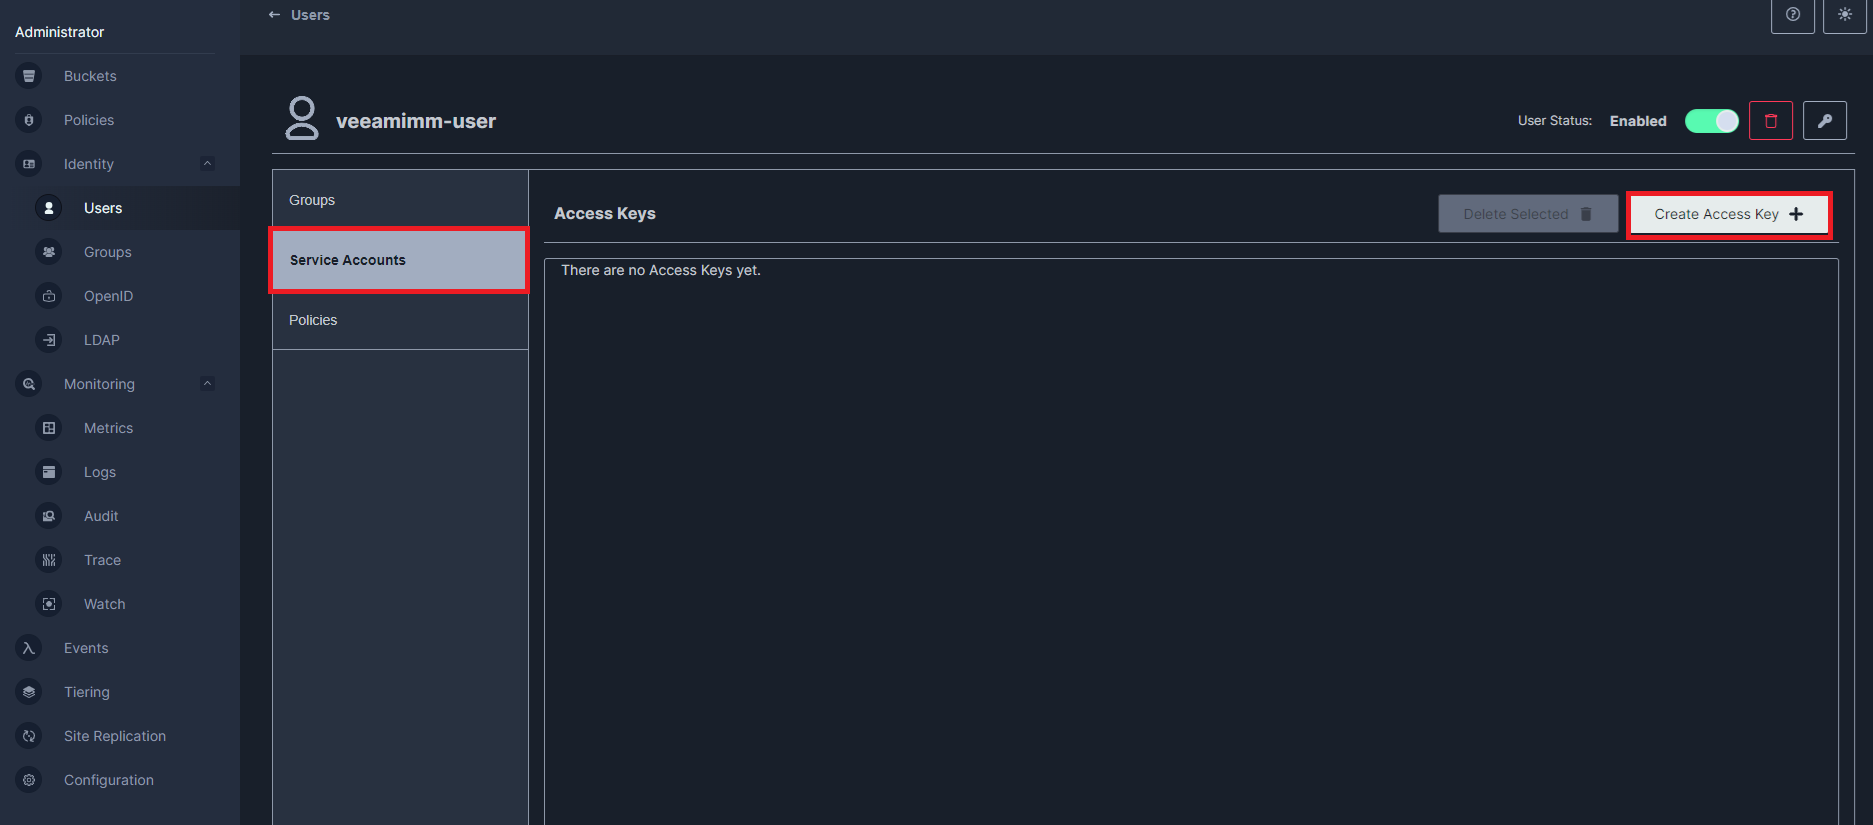Open the Groups tab for the user
The image size is (1873, 825).
(400, 200)
